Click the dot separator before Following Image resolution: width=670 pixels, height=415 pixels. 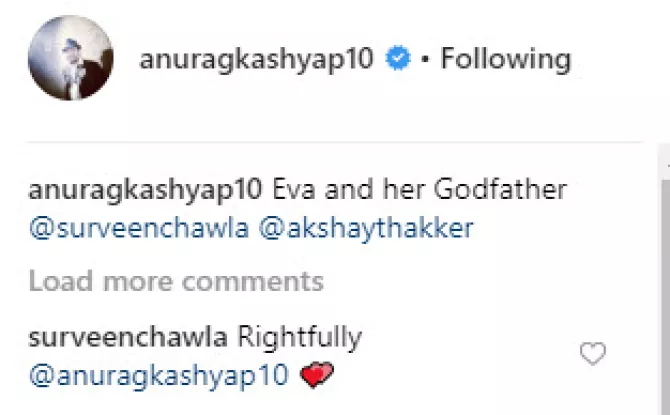click(x=425, y=59)
